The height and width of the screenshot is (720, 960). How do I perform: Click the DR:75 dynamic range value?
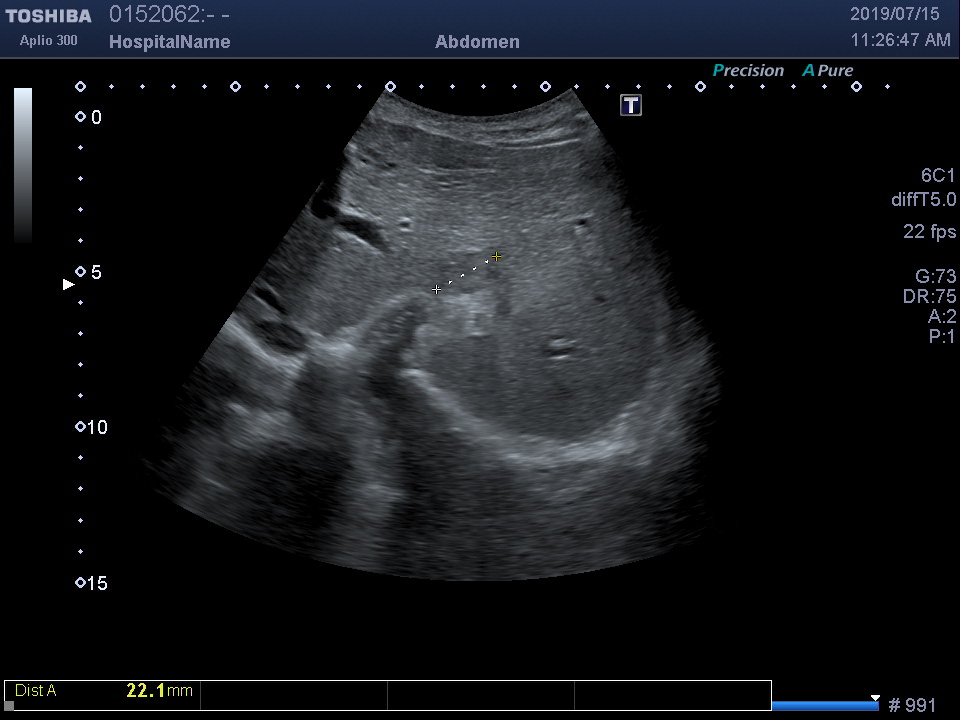coord(929,297)
